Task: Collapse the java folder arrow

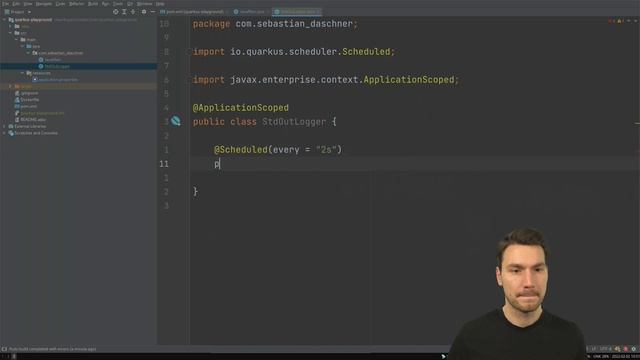Action: (x=22, y=46)
